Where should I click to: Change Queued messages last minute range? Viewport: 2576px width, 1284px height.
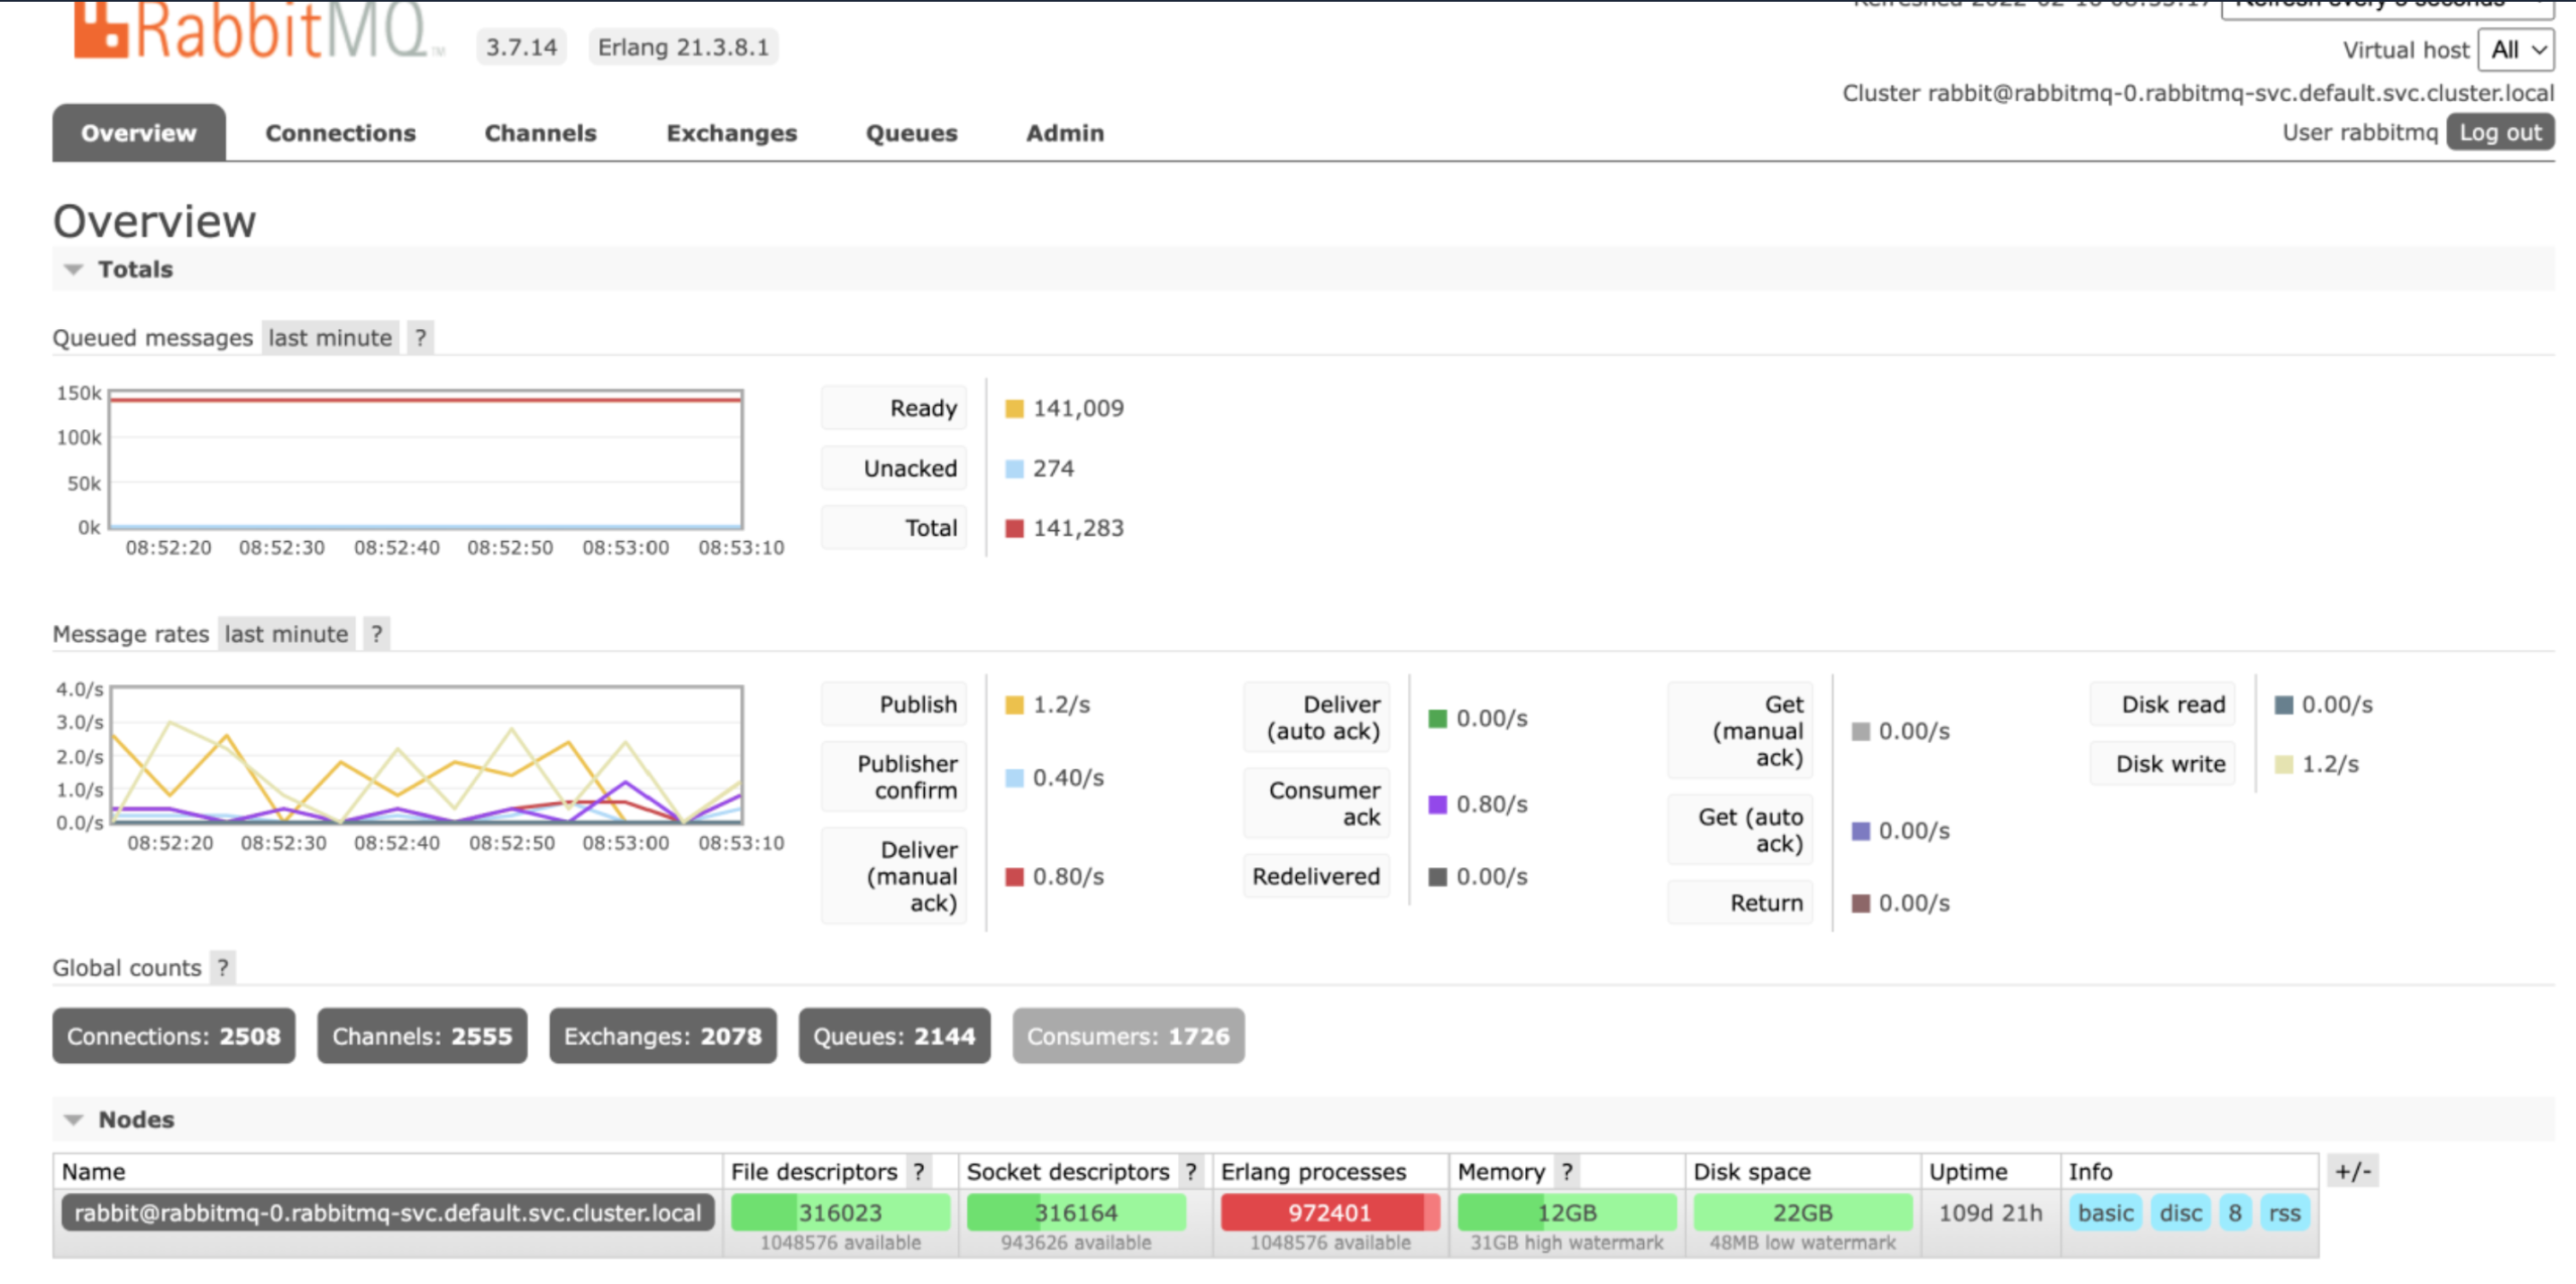click(330, 338)
